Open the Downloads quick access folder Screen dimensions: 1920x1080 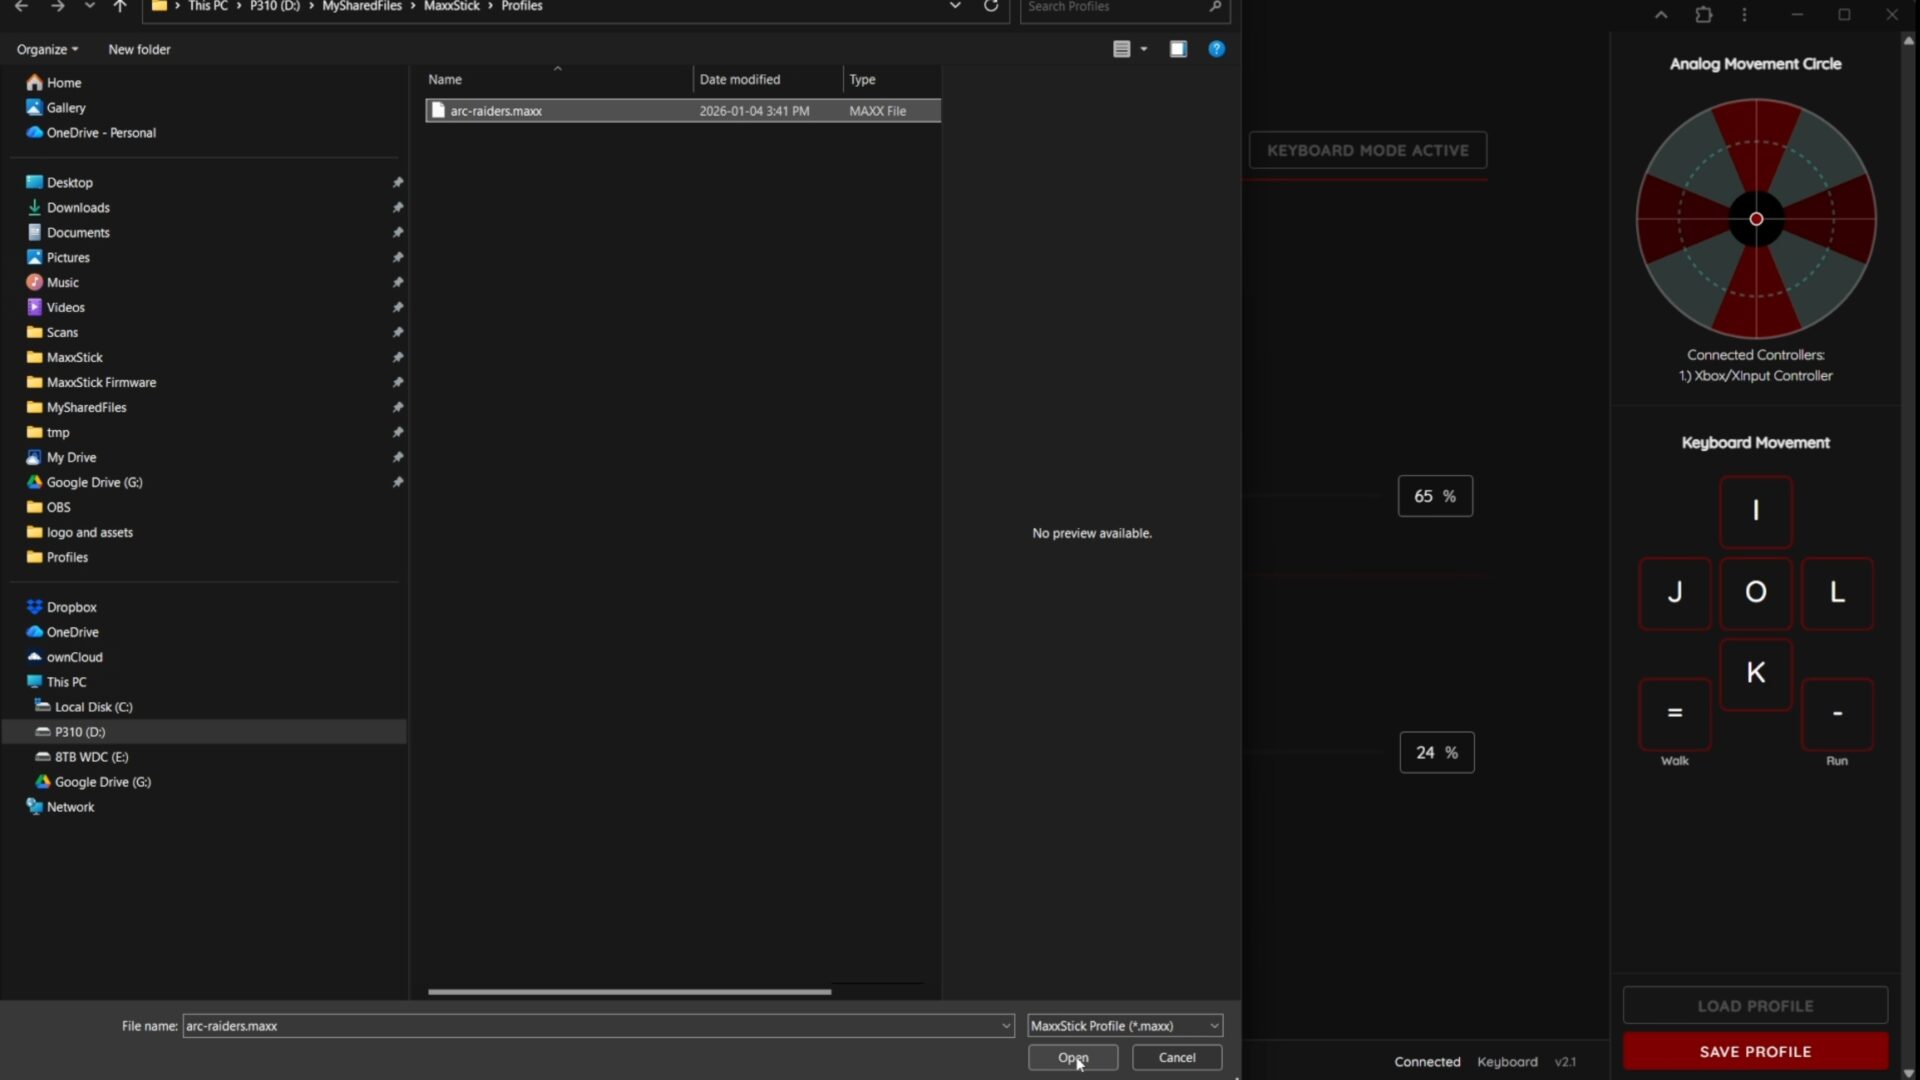point(68,208)
